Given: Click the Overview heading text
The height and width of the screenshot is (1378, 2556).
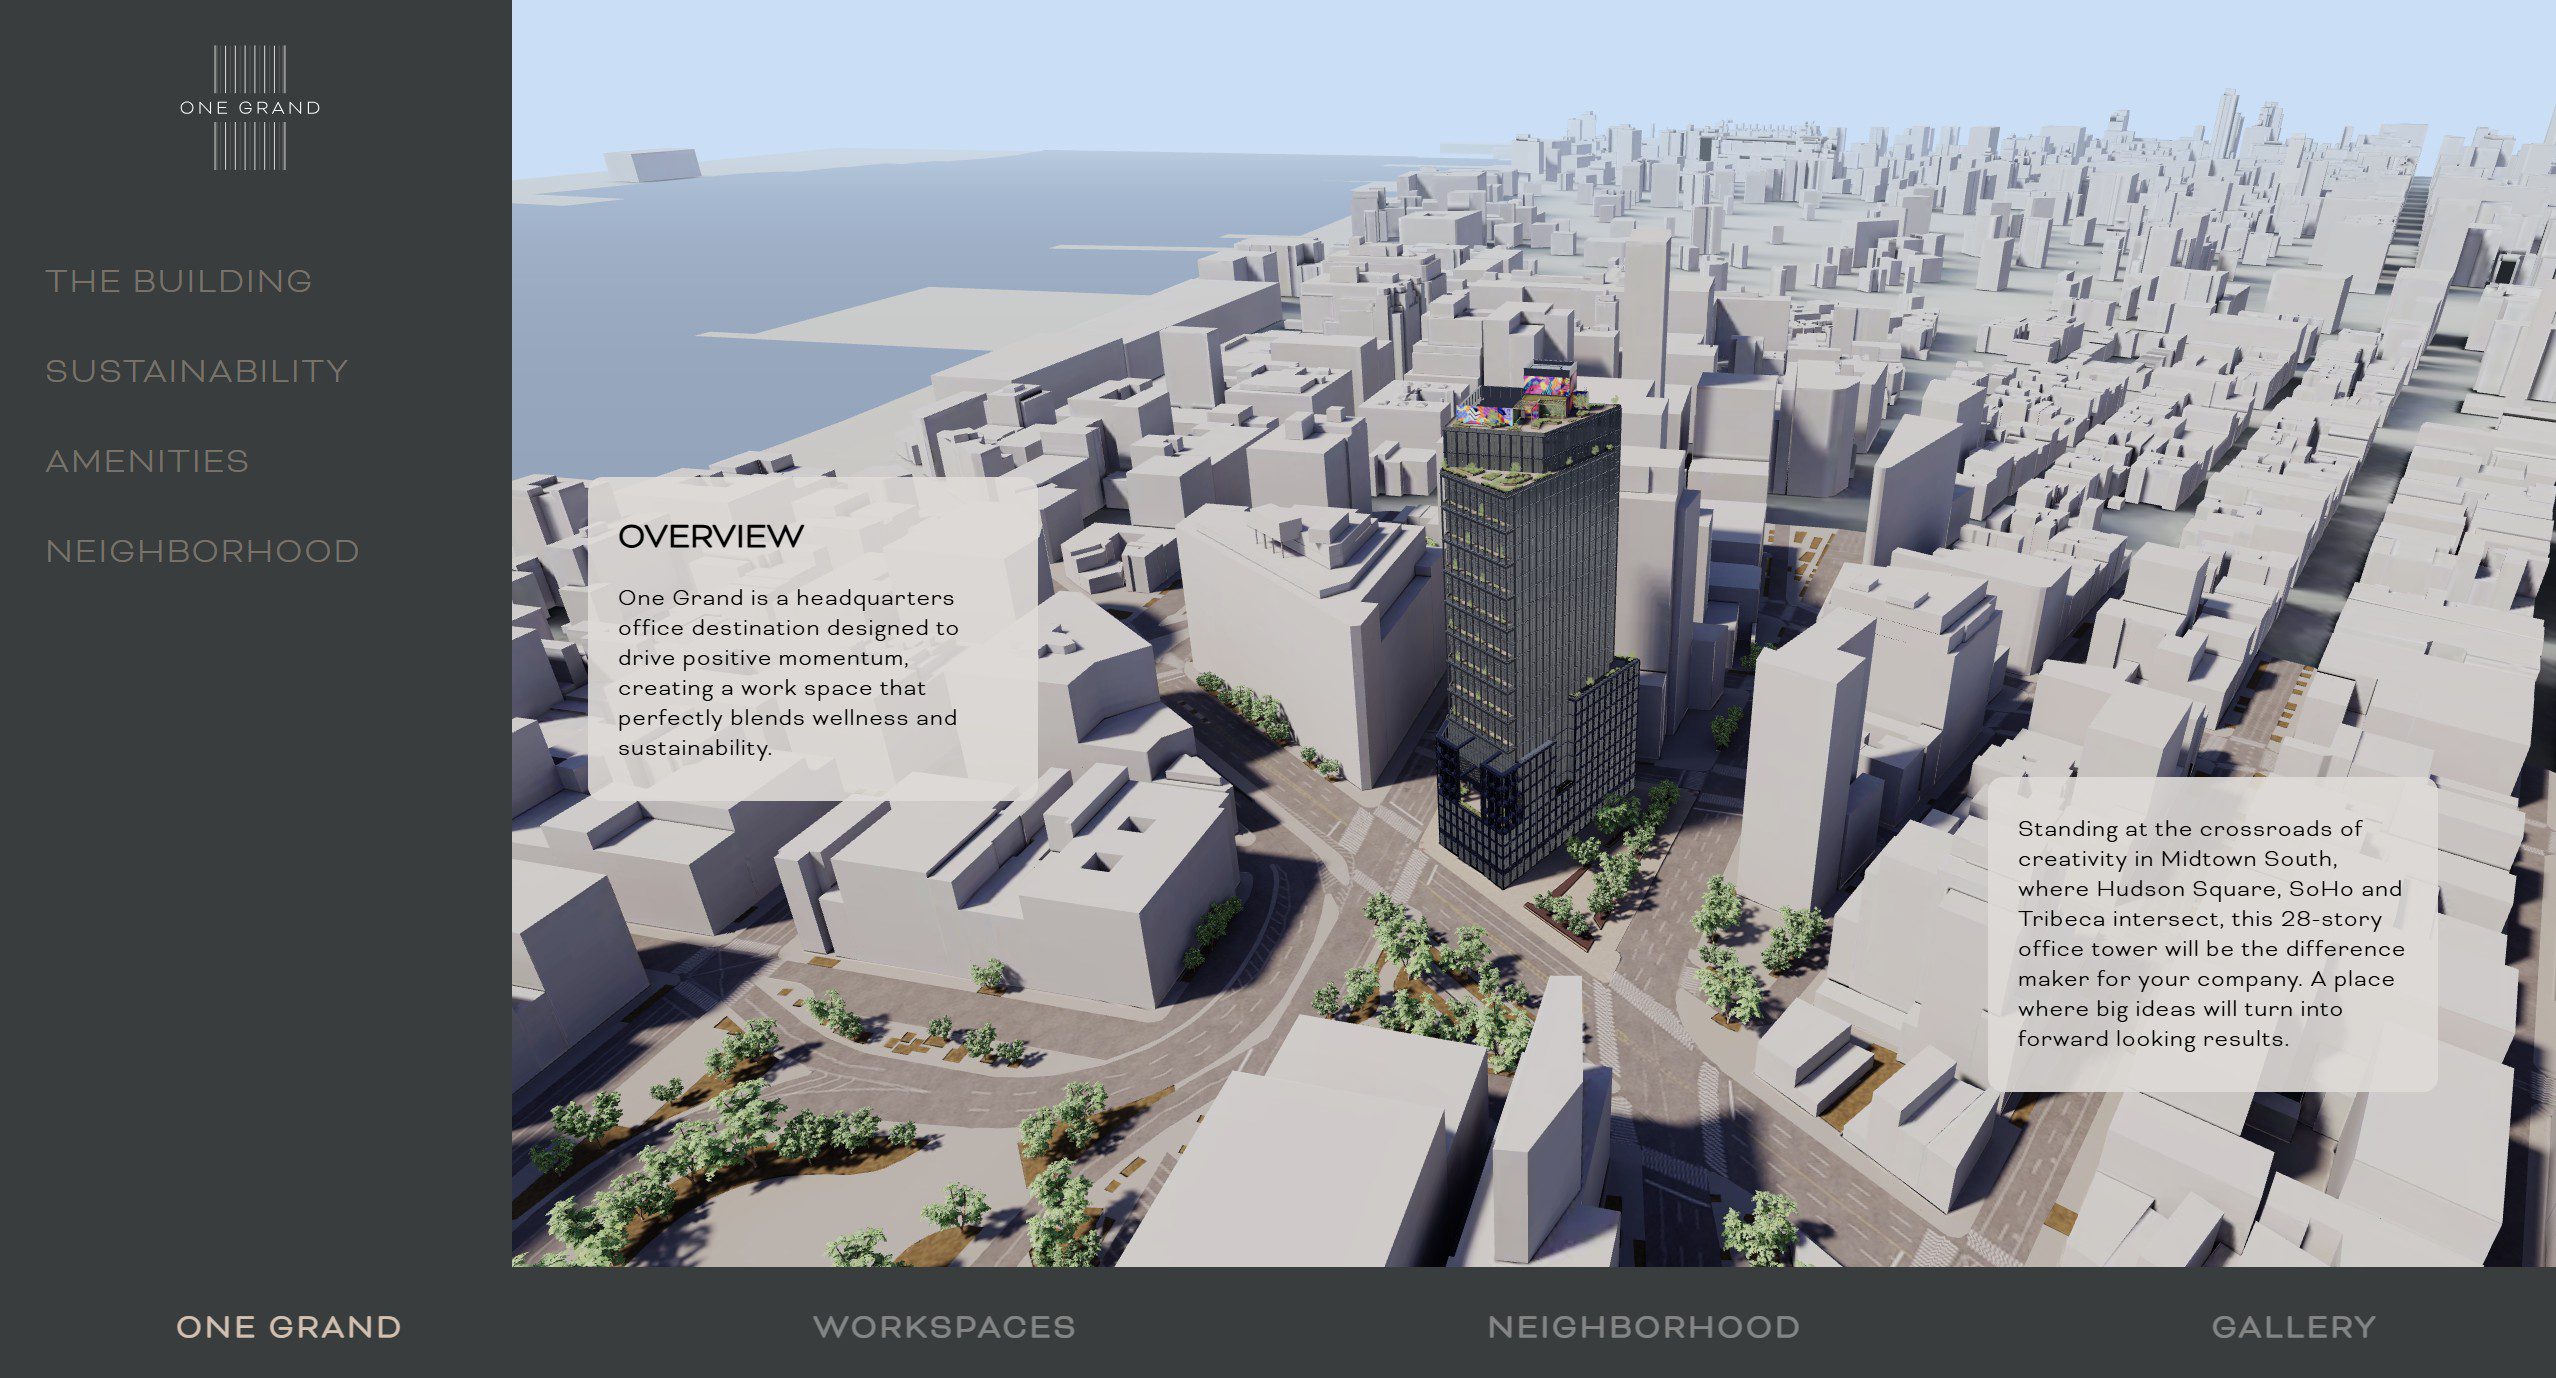Looking at the screenshot, I should (x=710, y=537).
